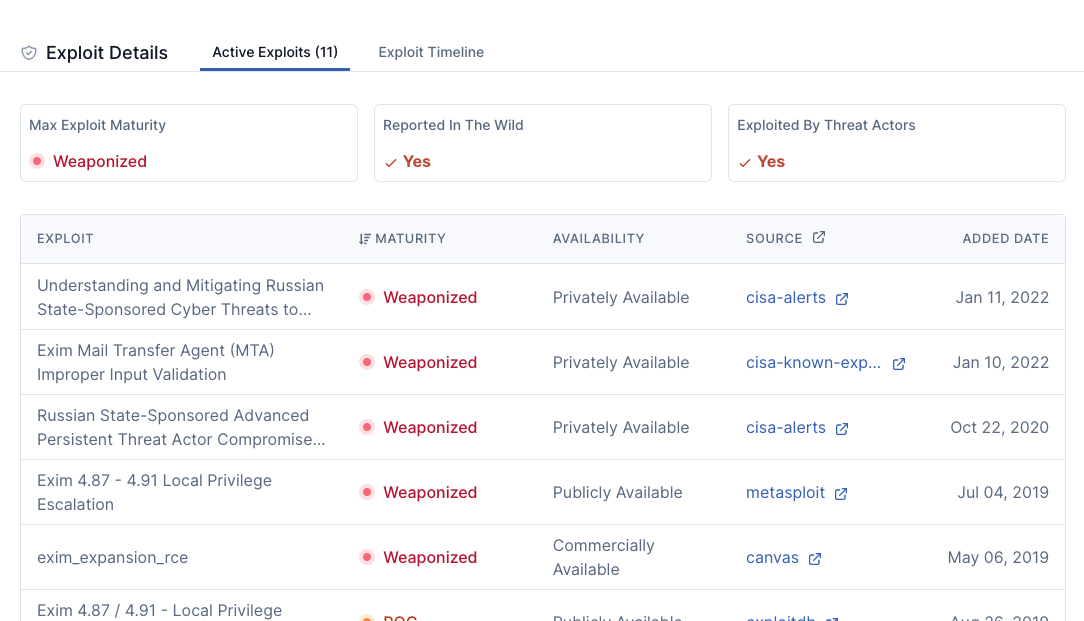The width and height of the screenshot is (1084, 621).
Task: Select 'Understanding and Mitigating Russian State-Sponsored Cyber Threats' row title
Action: (x=180, y=297)
